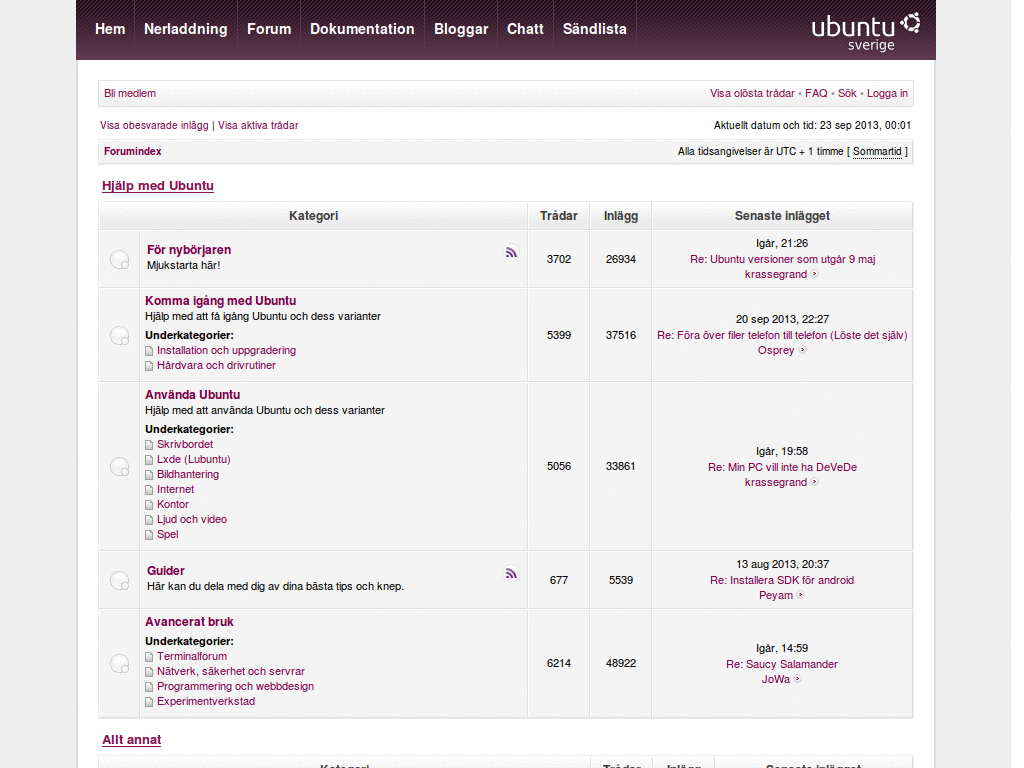Viewport: 1024px width, 768px height.
Task: Click the forum bubble icon for Avancerat bruk
Action: pyautogui.click(x=119, y=663)
